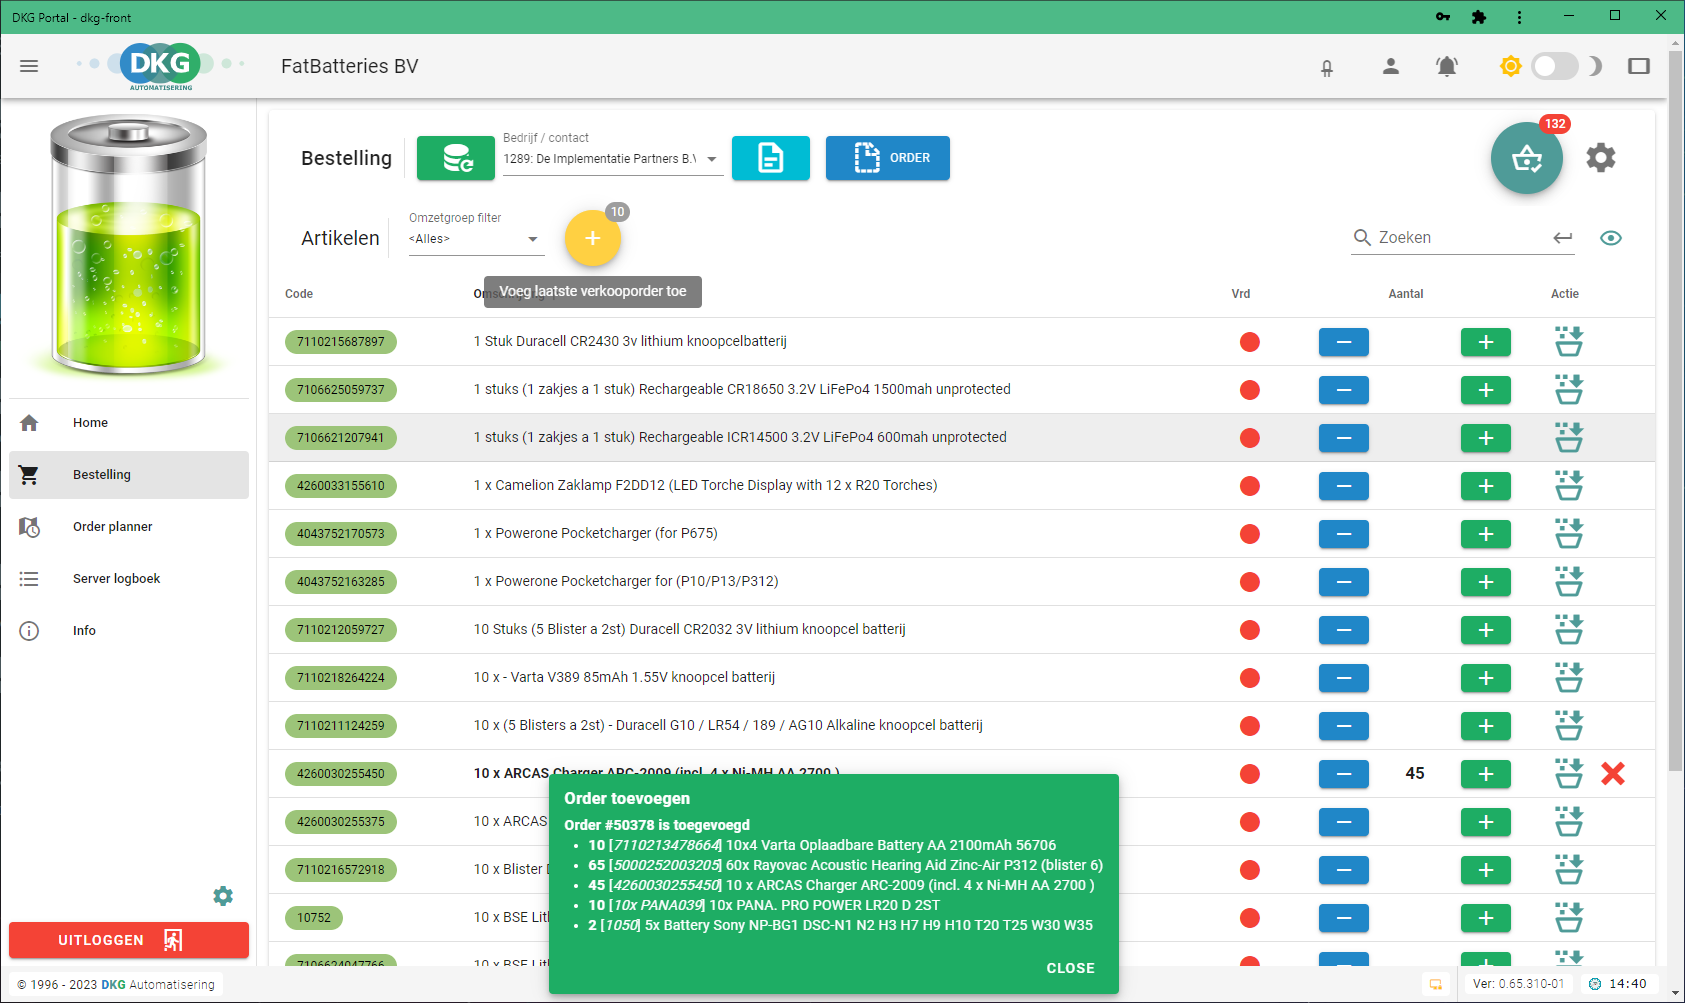The width and height of the screenshot is (1685, 1003).
Task: Add ARCAS Charger ARC-2009 to basket
Action: coord(1569,774)
